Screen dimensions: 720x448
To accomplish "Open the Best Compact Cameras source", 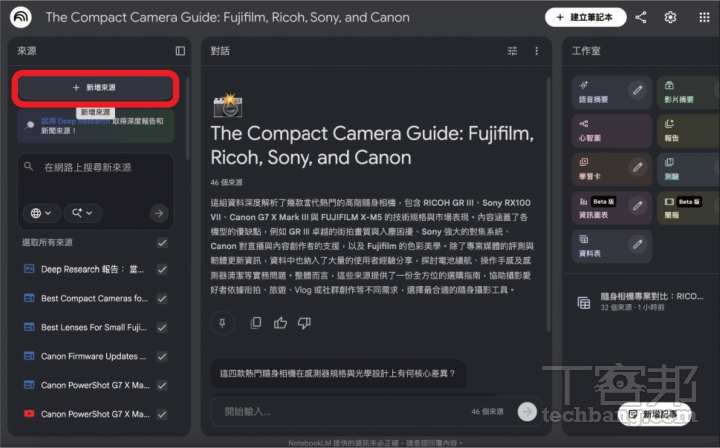I will tap(94, 298).
